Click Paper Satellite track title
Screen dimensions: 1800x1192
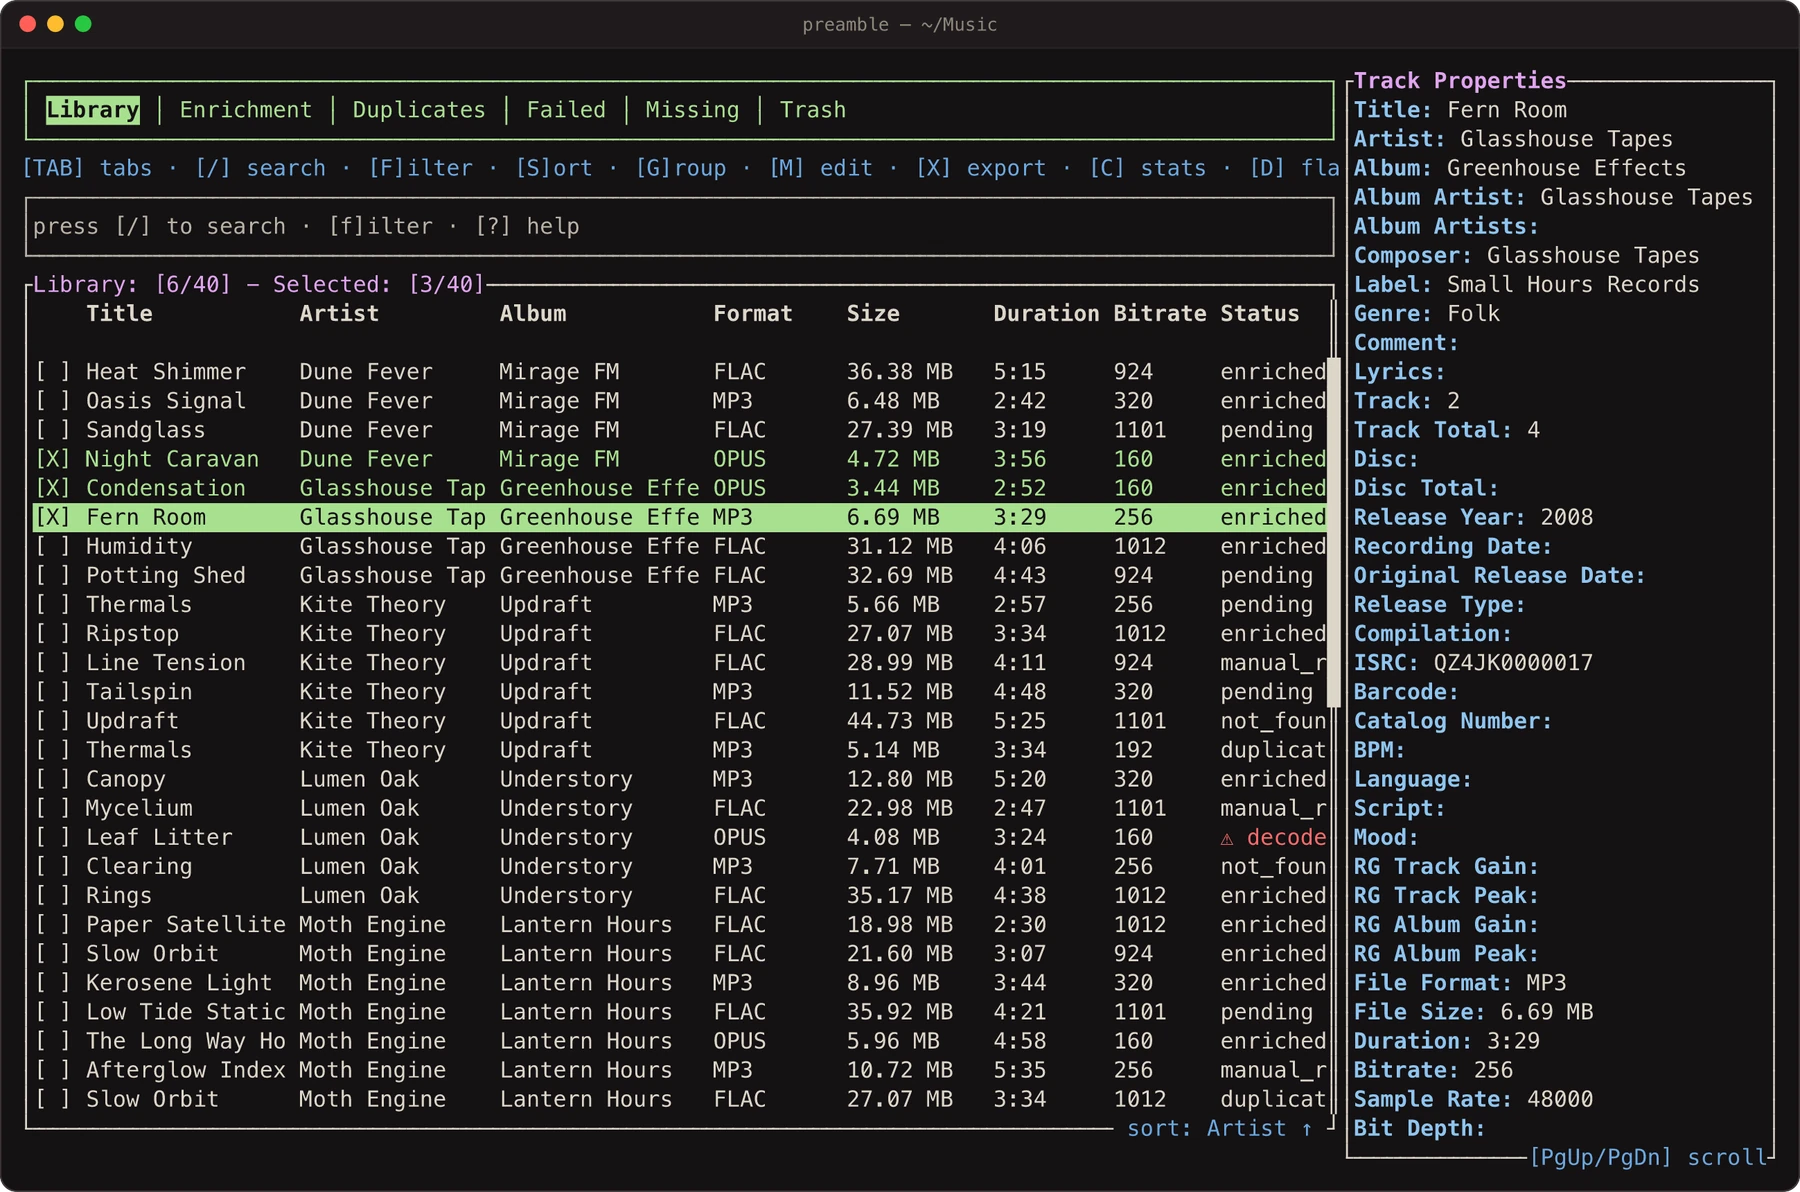tap(186, 925)
